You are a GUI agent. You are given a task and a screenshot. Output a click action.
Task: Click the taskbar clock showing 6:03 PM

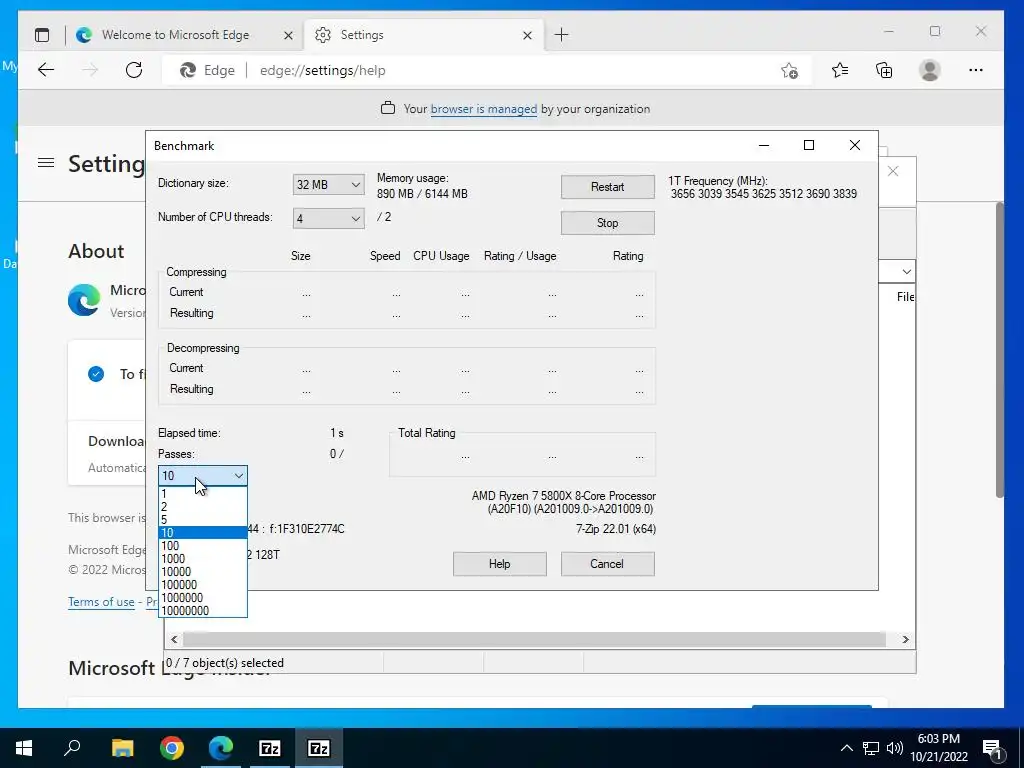[x=938, y=748]
